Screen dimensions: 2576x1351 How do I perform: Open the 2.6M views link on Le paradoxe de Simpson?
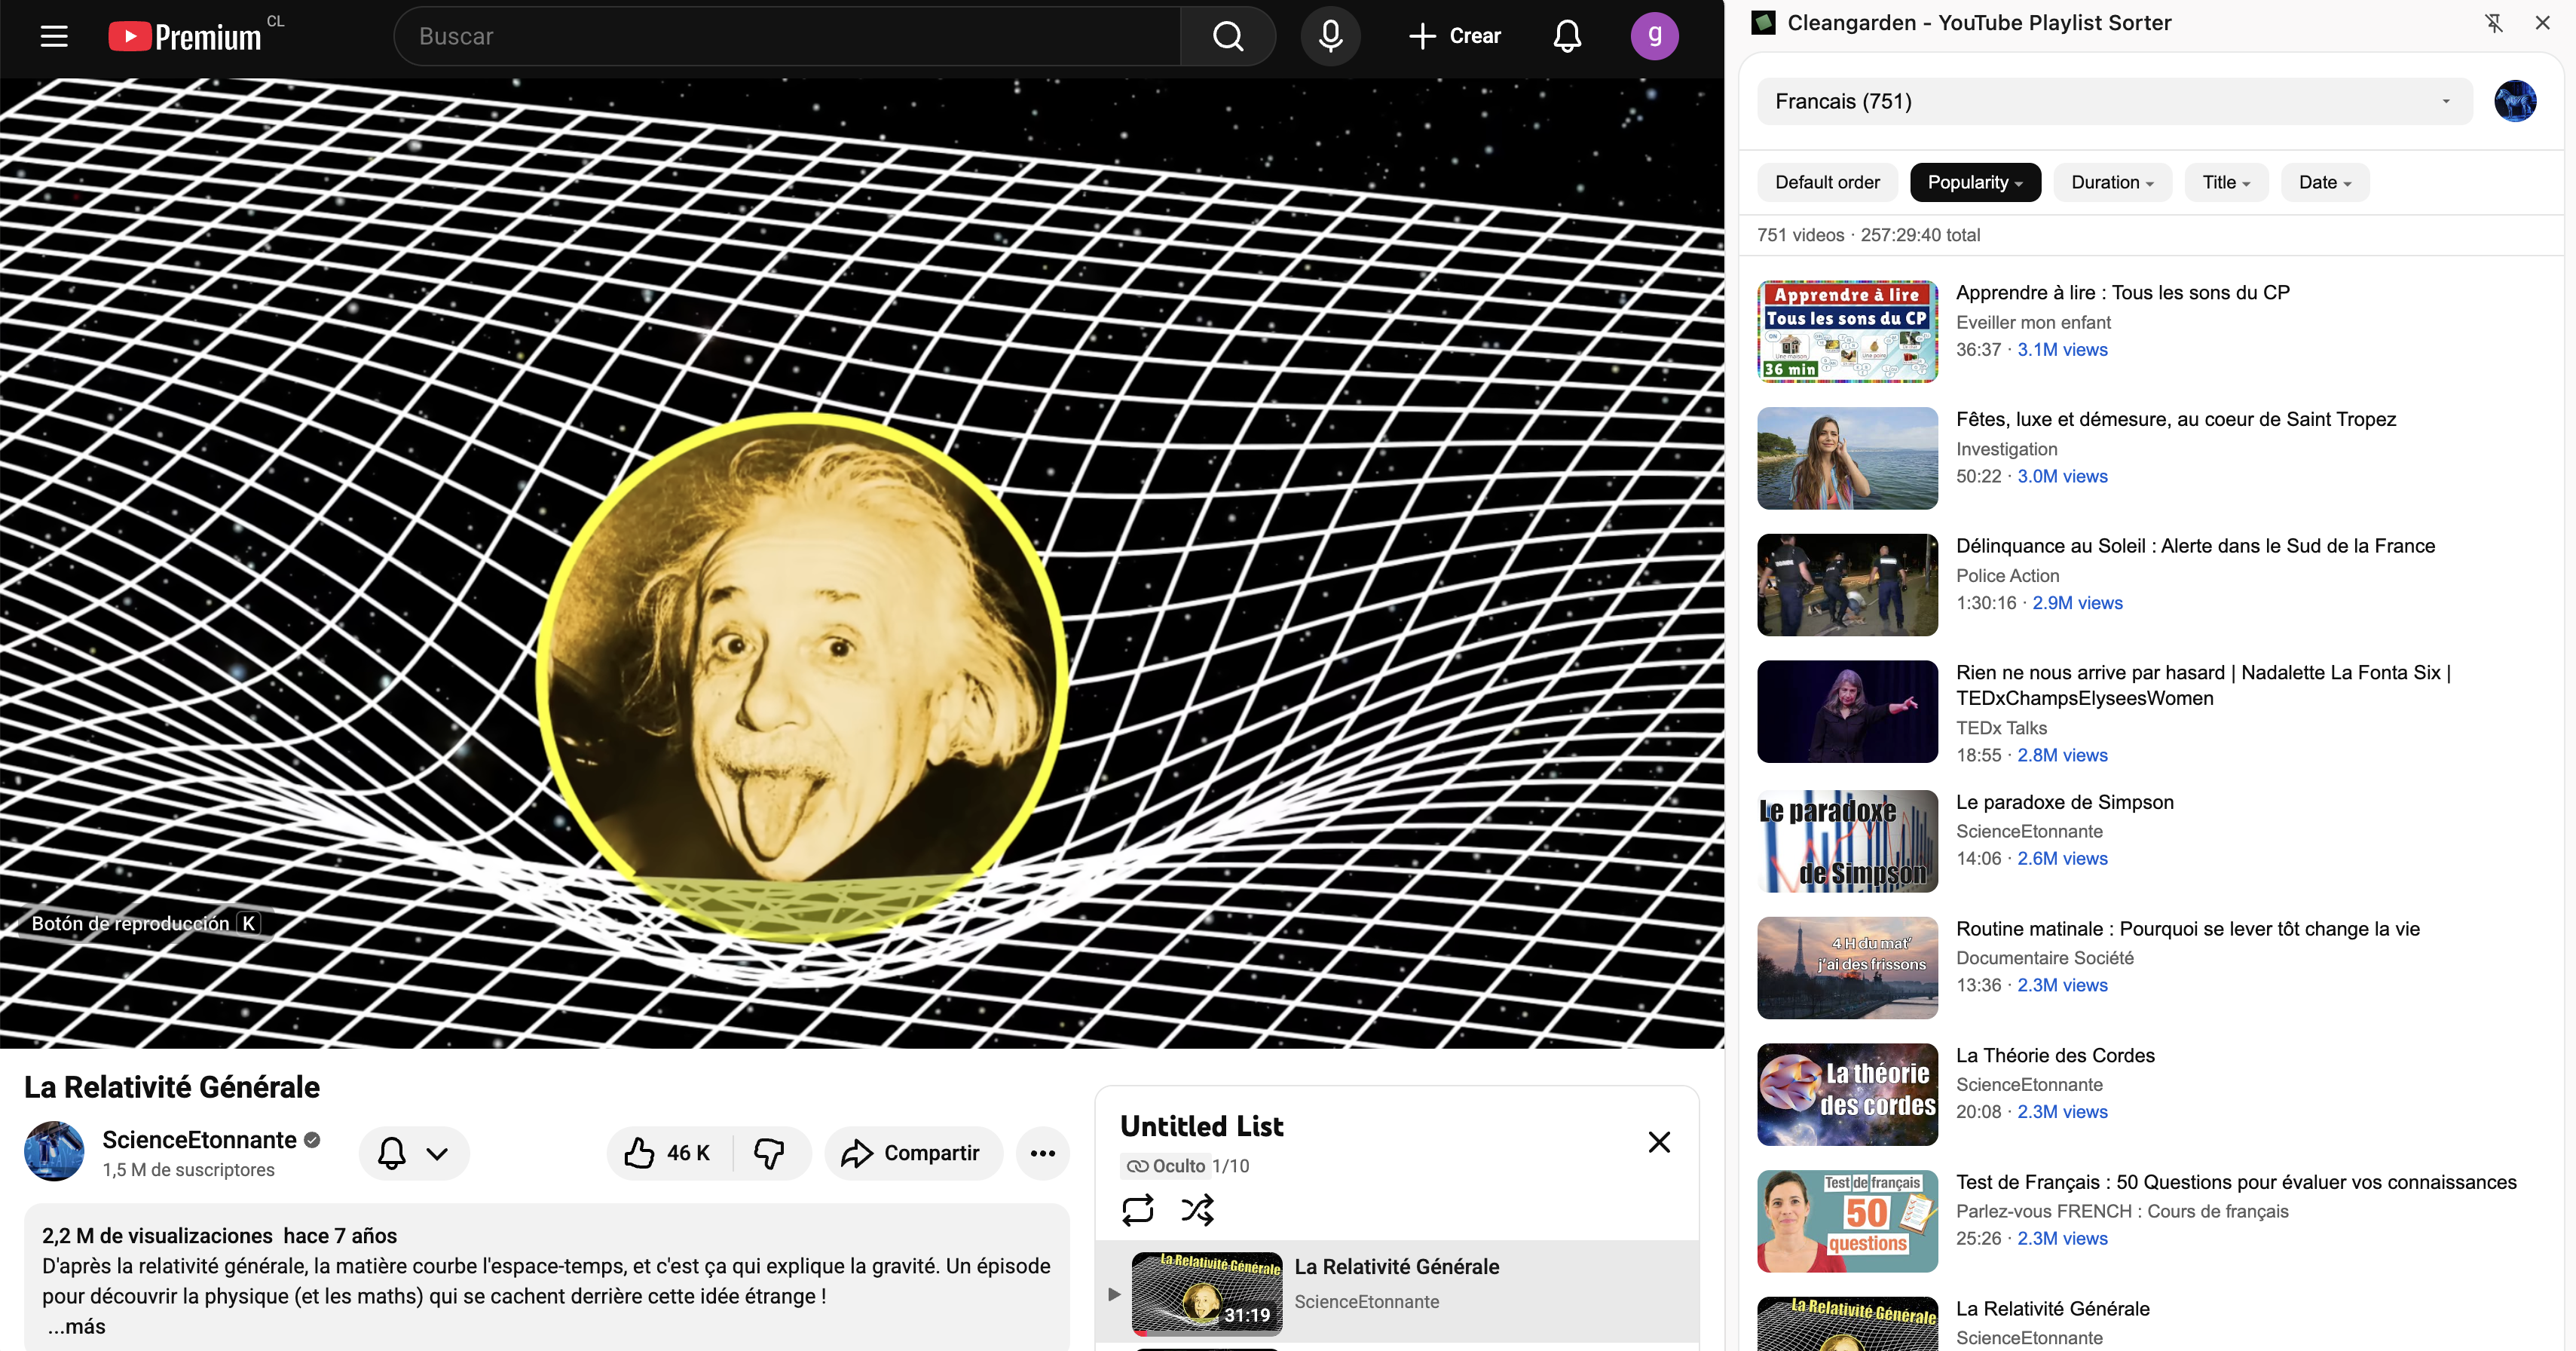pos(2062,858)
